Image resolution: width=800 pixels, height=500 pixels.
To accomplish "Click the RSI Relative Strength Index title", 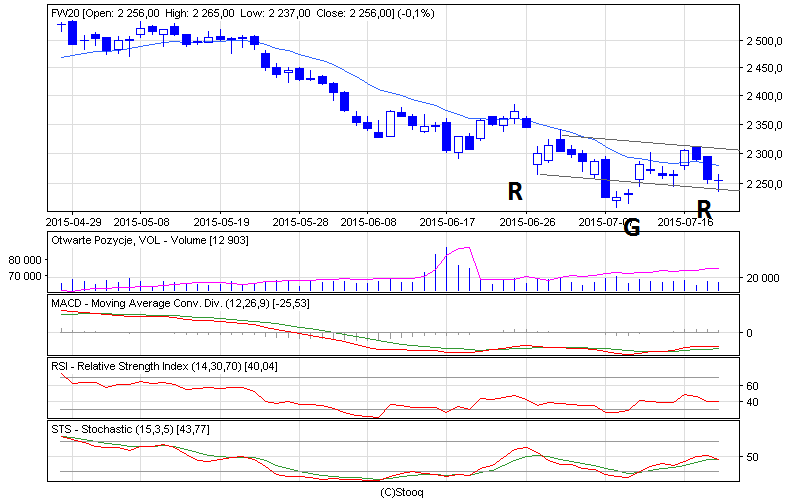I will pos(164,366).
